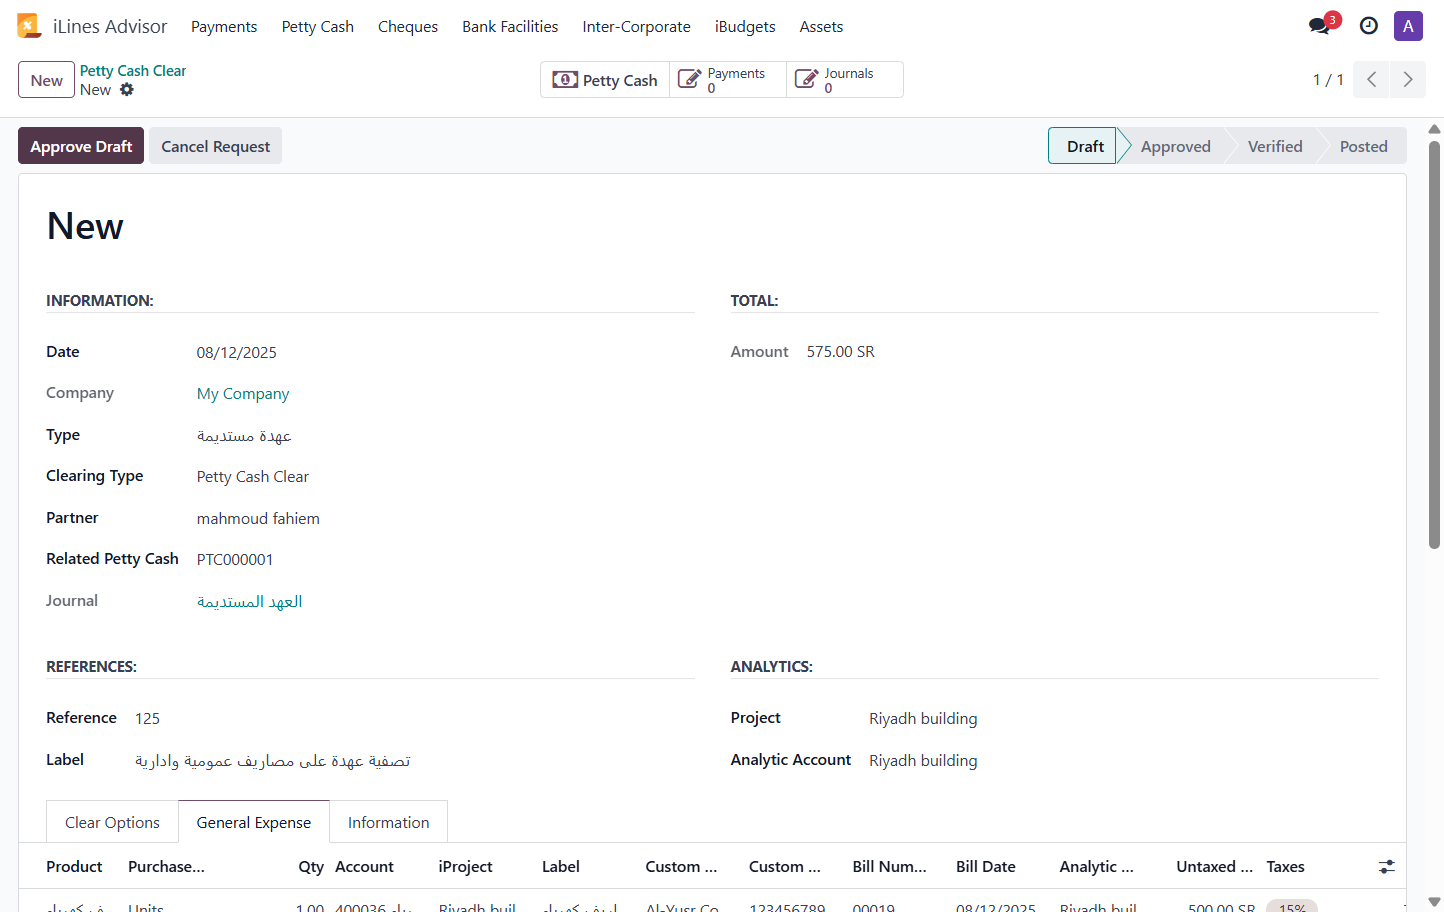Open the column options adjust icon
The height and width of the screenshot is (912, 1444).
click(x=1386, y=867)
